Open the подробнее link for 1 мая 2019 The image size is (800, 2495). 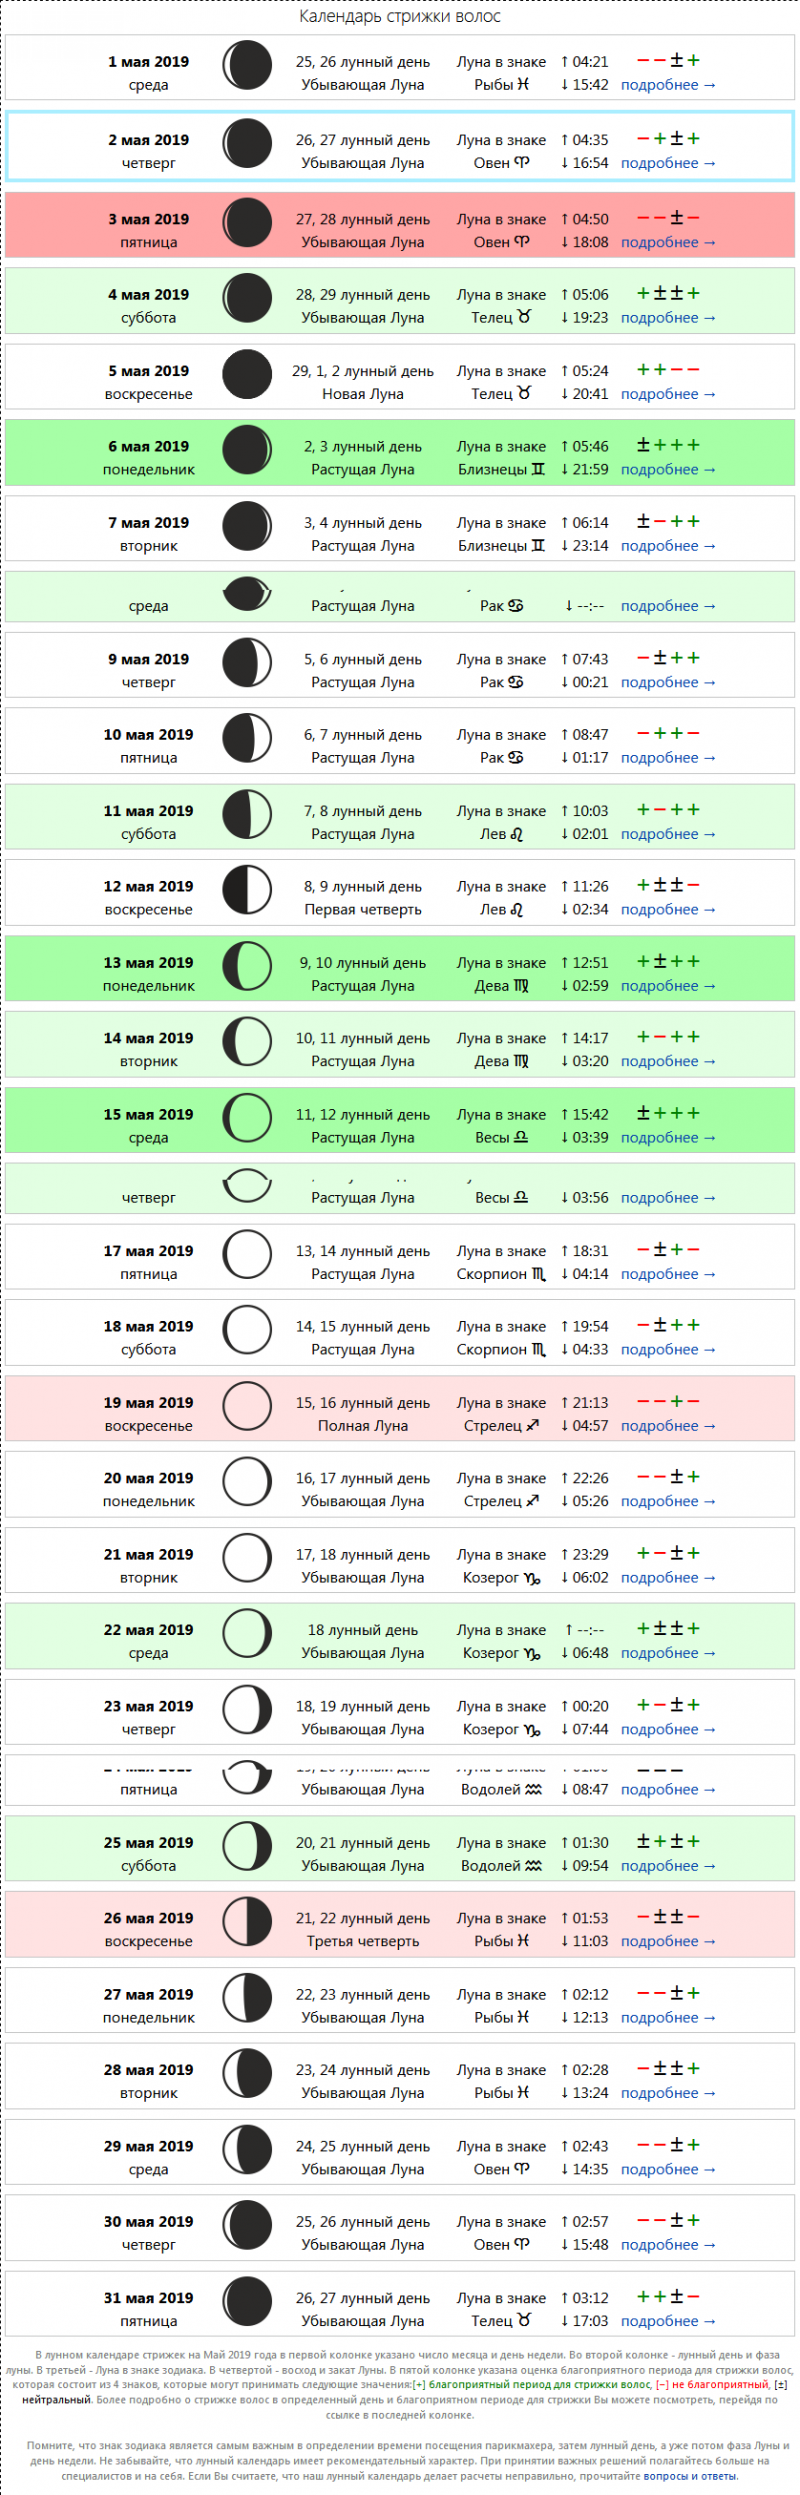[668, 85]
